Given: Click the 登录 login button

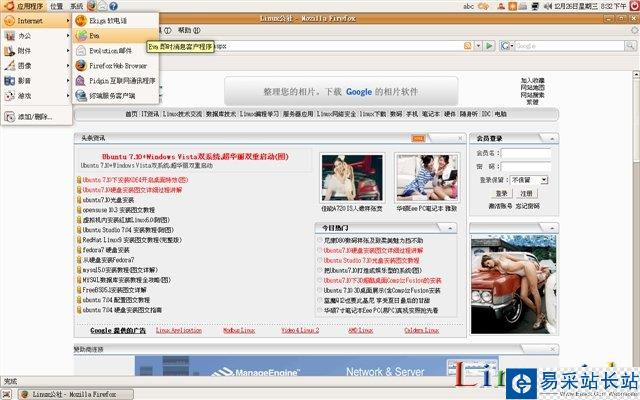Looking at the screenshot, I should pyautogui.click(x=501, y=193).
